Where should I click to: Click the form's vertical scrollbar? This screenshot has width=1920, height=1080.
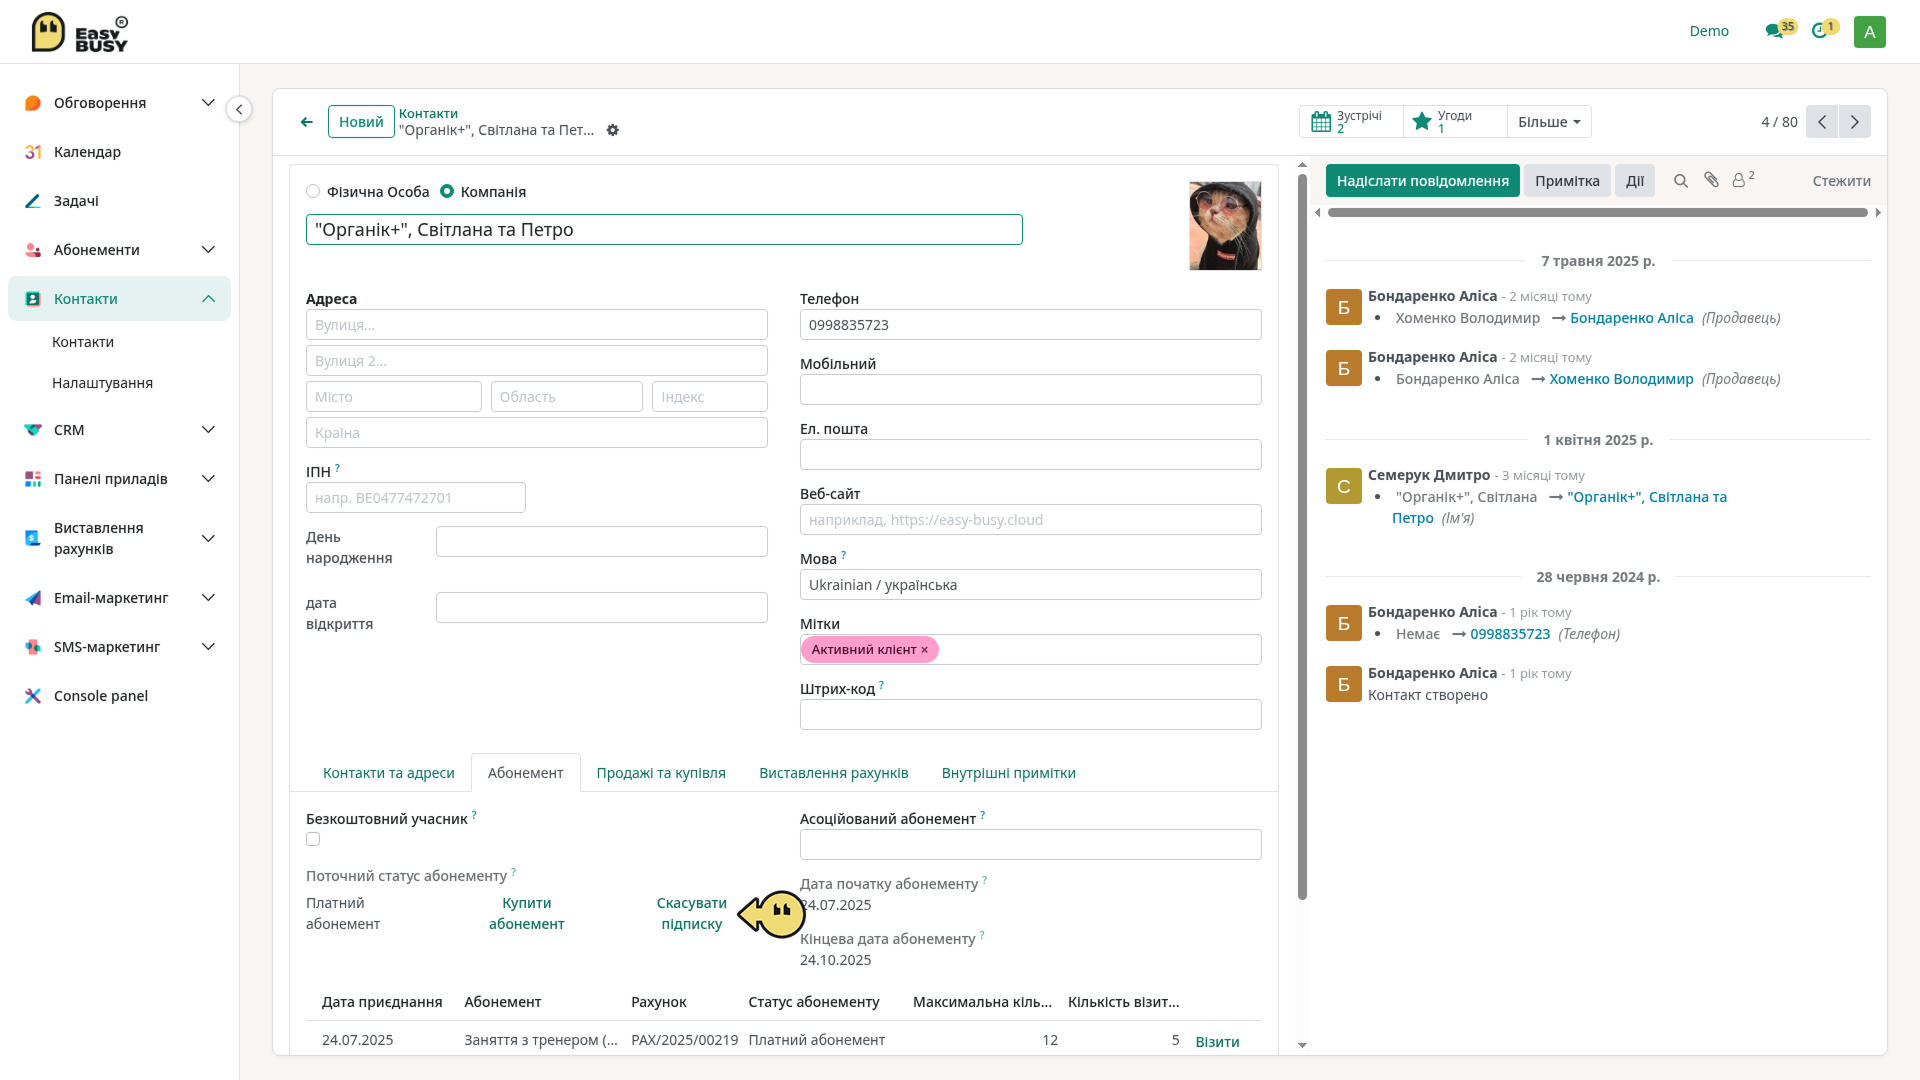[1302, 536]
